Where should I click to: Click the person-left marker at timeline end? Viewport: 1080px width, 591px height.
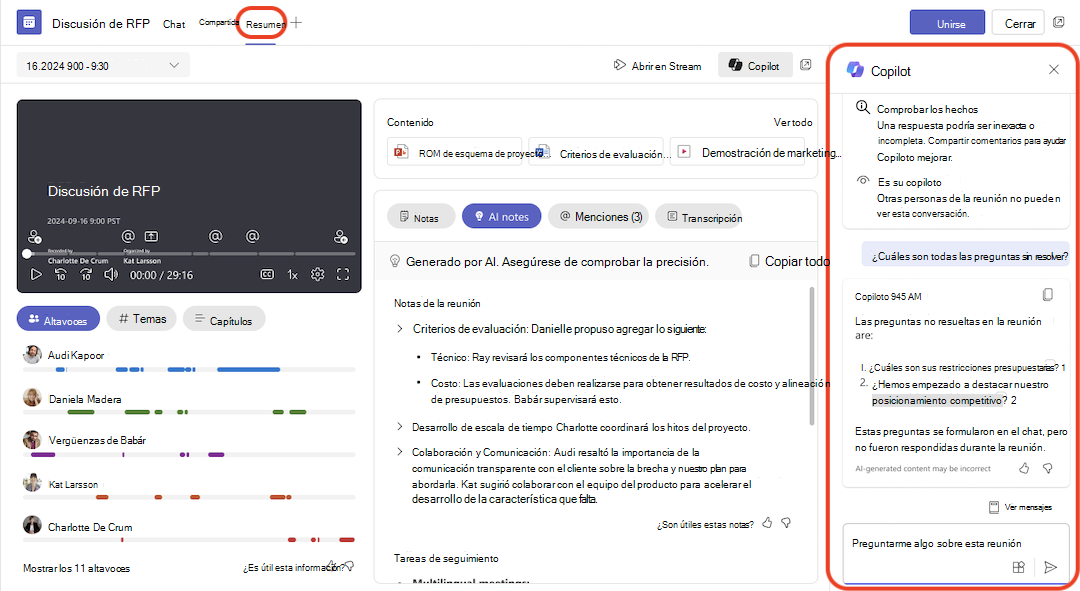point(340,237)
